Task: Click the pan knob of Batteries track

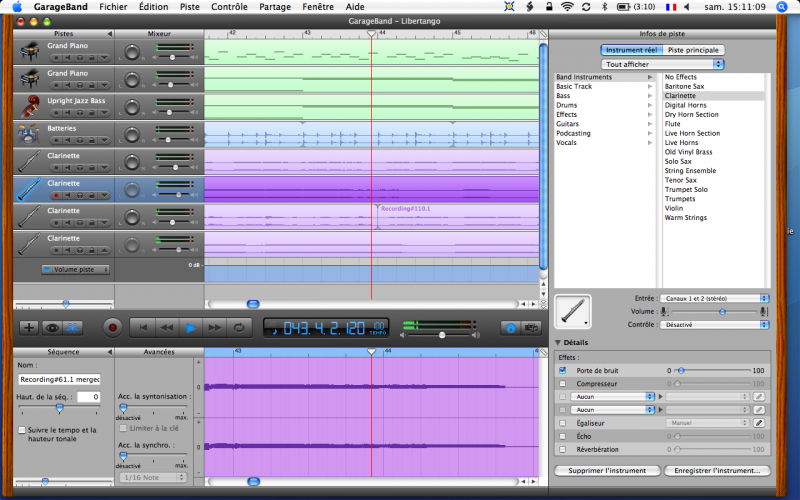Action: point(132,134)
